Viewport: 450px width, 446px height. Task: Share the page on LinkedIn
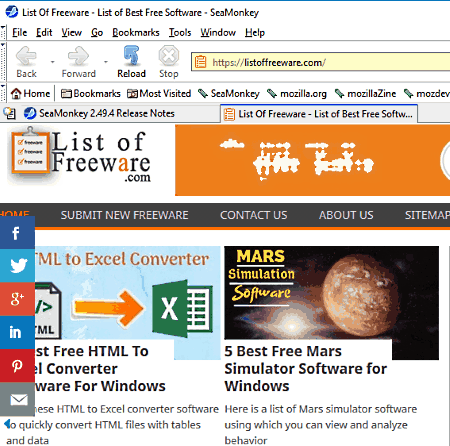click(x=17, y=332)
